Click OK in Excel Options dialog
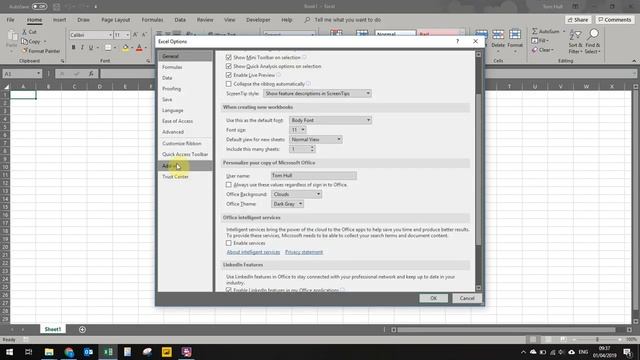Image resolution: width=640 pixels, height=360 pixels. (433, 298)
